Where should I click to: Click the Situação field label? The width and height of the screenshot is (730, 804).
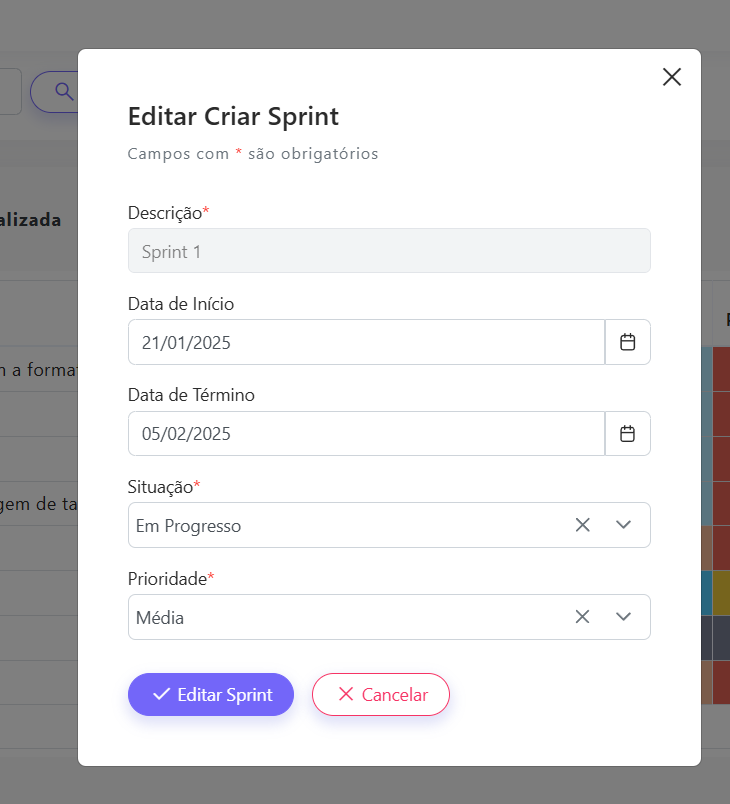(161, 487)
